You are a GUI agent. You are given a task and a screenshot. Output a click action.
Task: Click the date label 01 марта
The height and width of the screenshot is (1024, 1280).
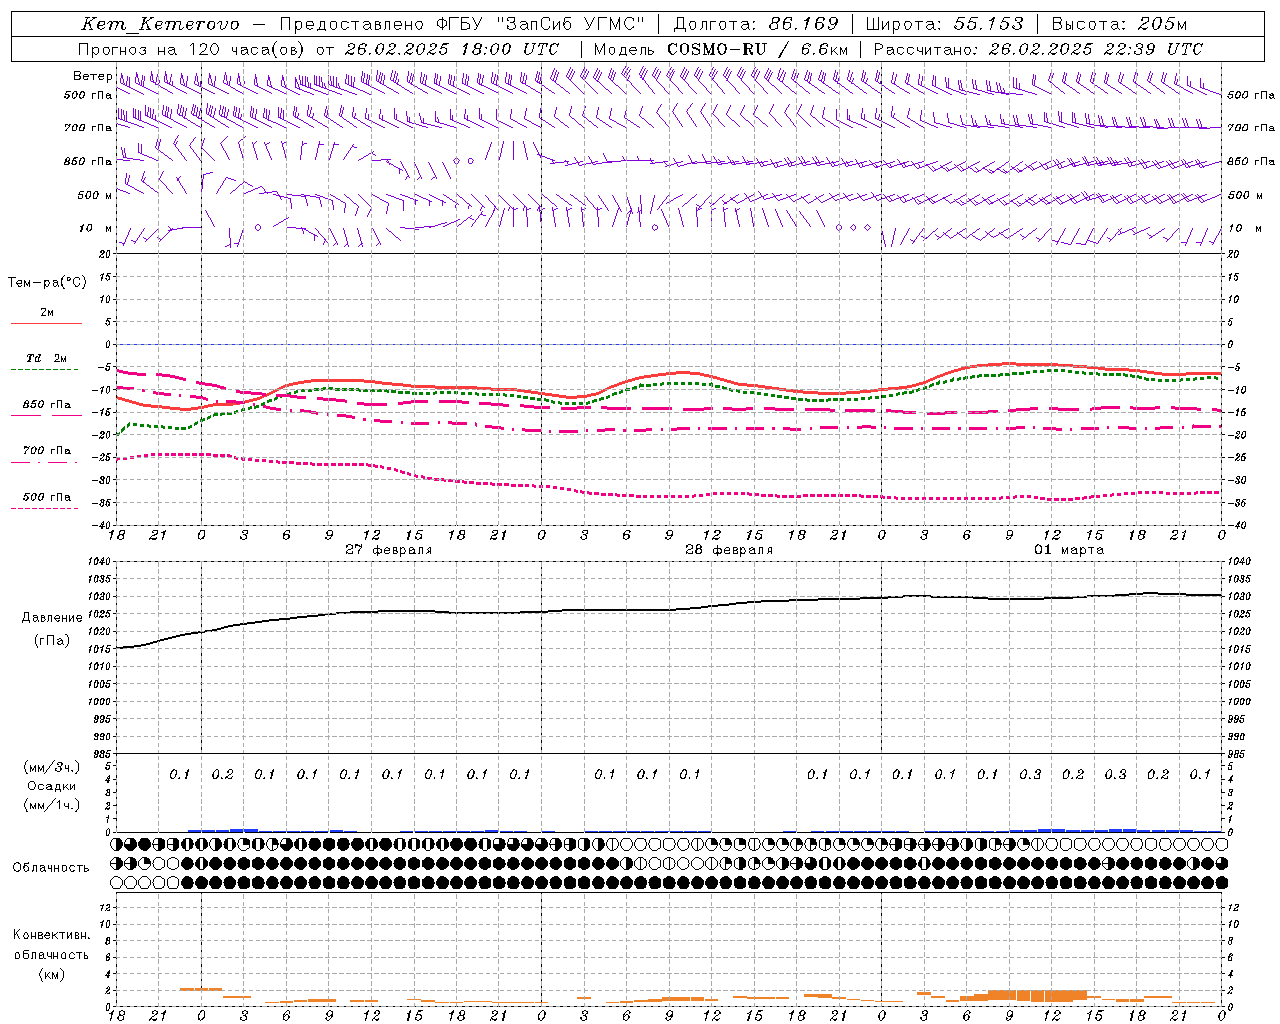coord(1069,550)
